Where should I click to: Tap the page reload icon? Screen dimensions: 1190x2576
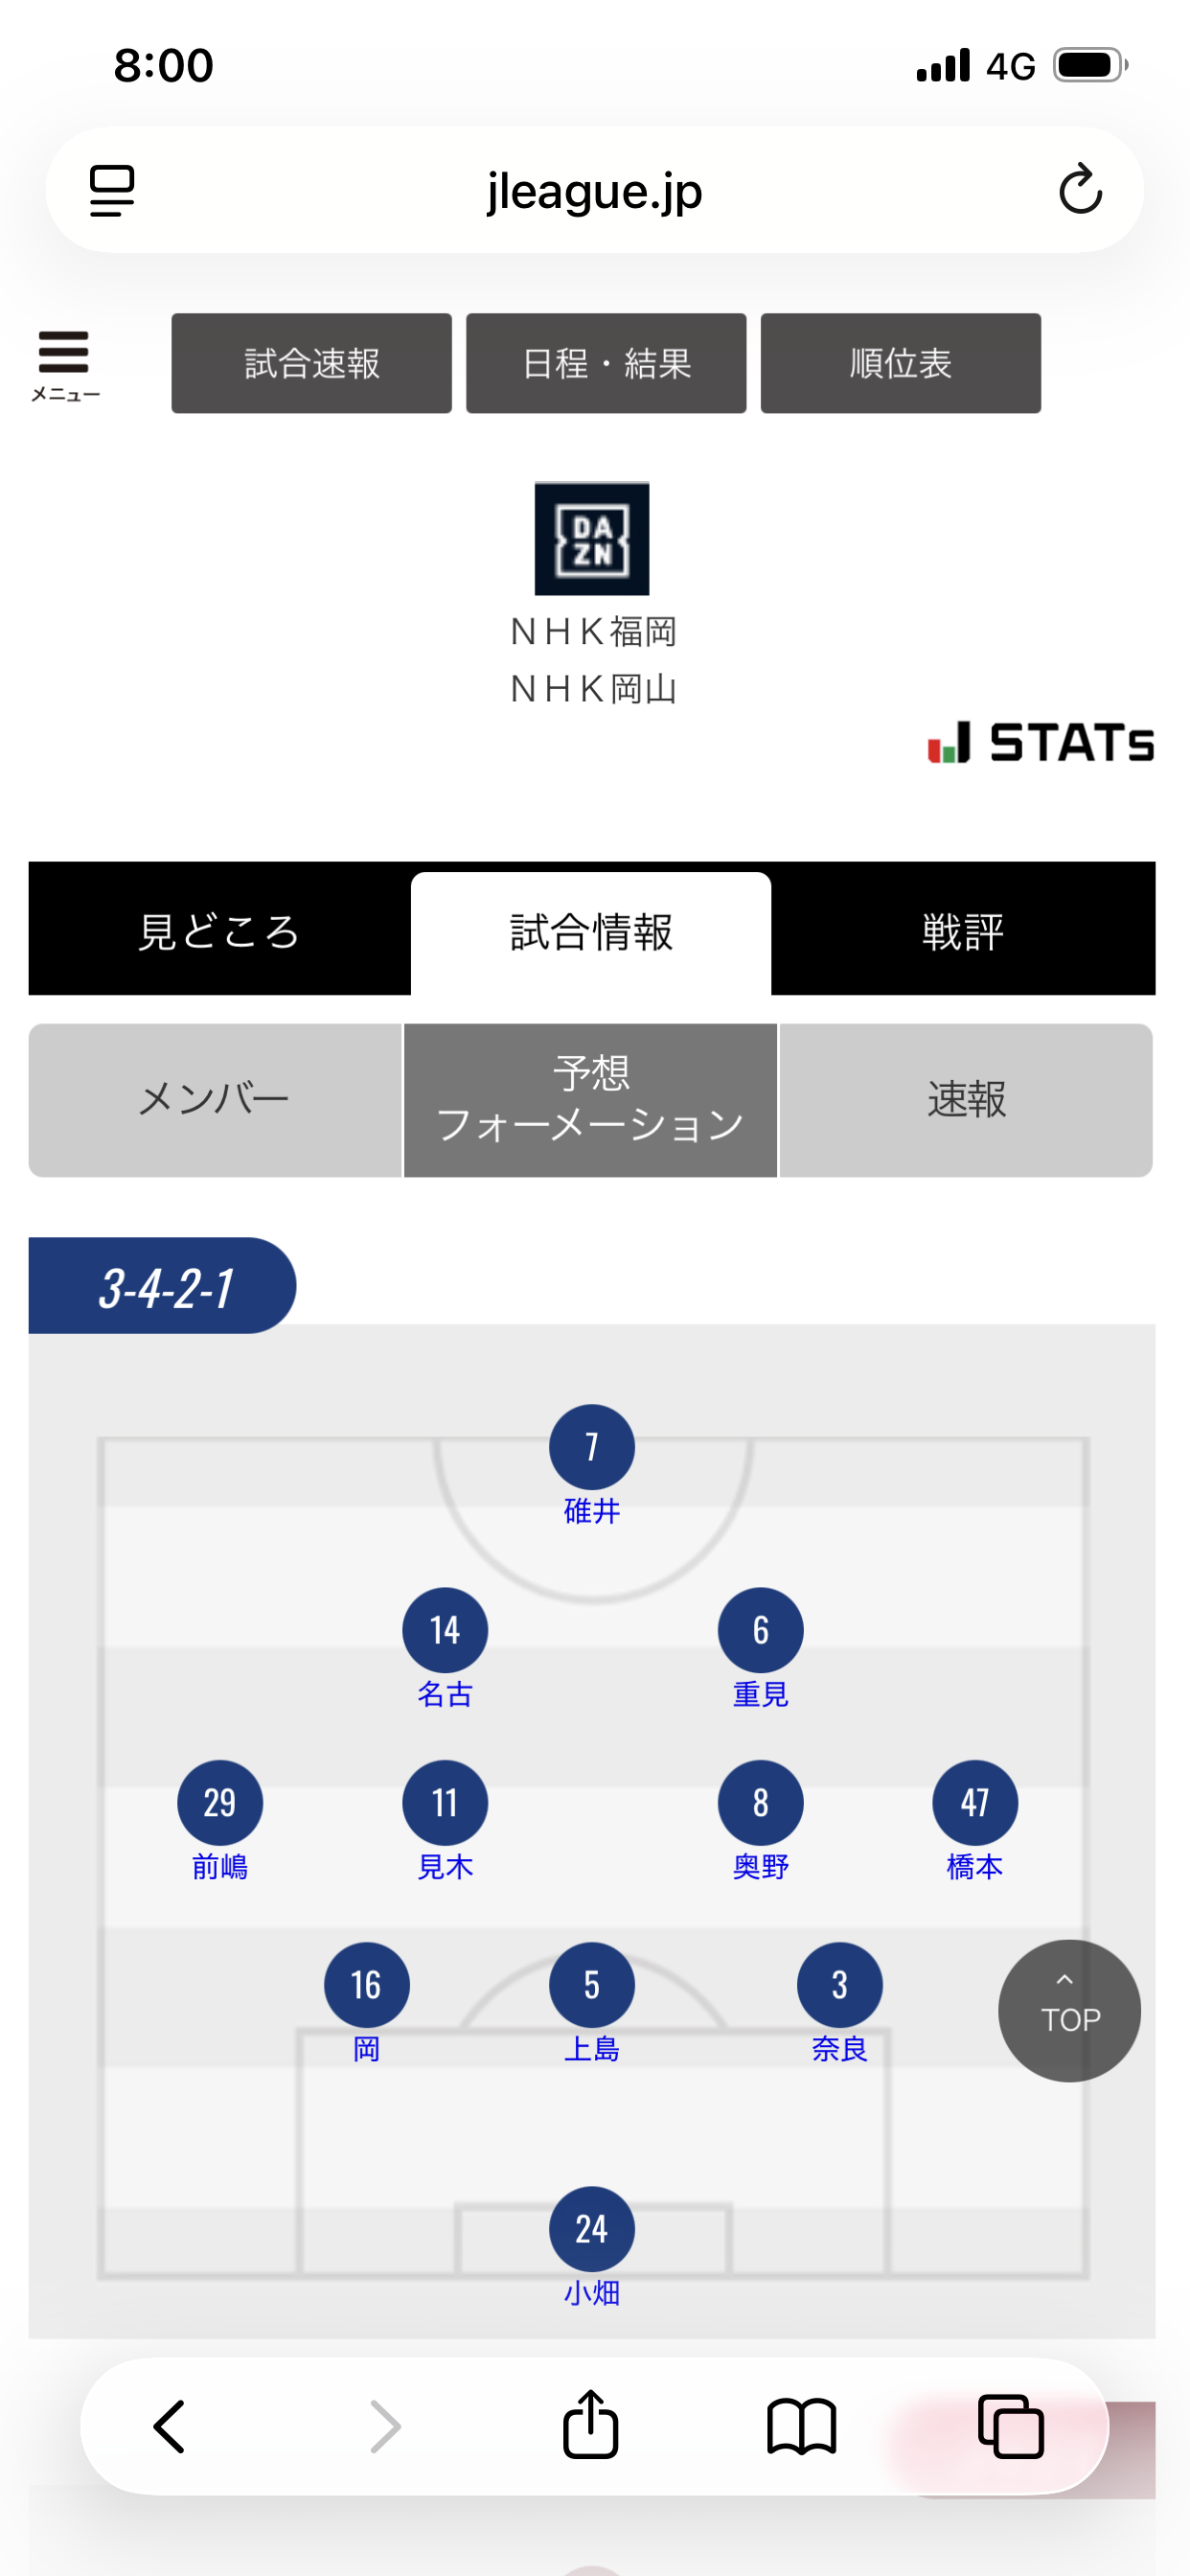(1080, 190)
